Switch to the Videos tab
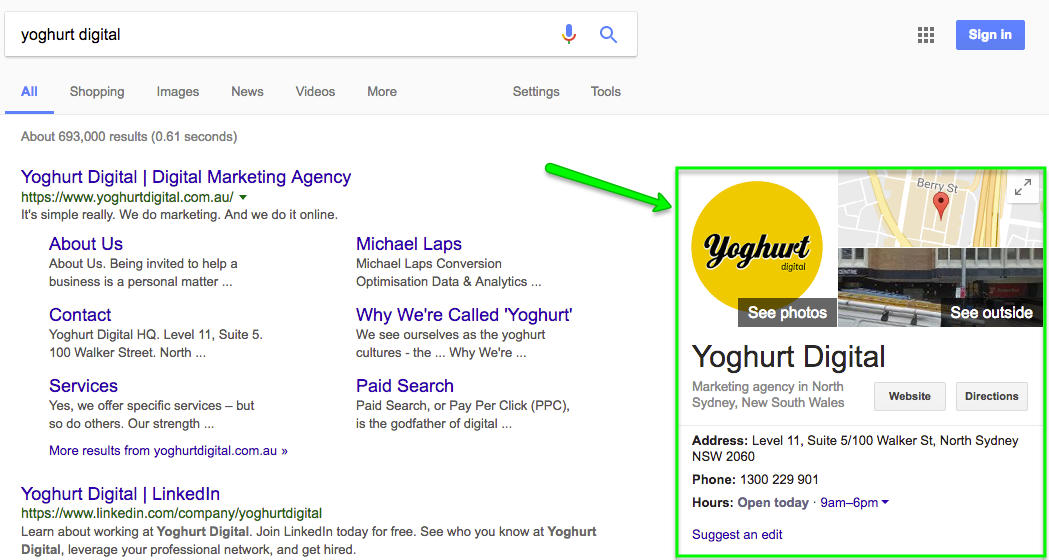The image size is (1049, 560). (x=315, y=92)
